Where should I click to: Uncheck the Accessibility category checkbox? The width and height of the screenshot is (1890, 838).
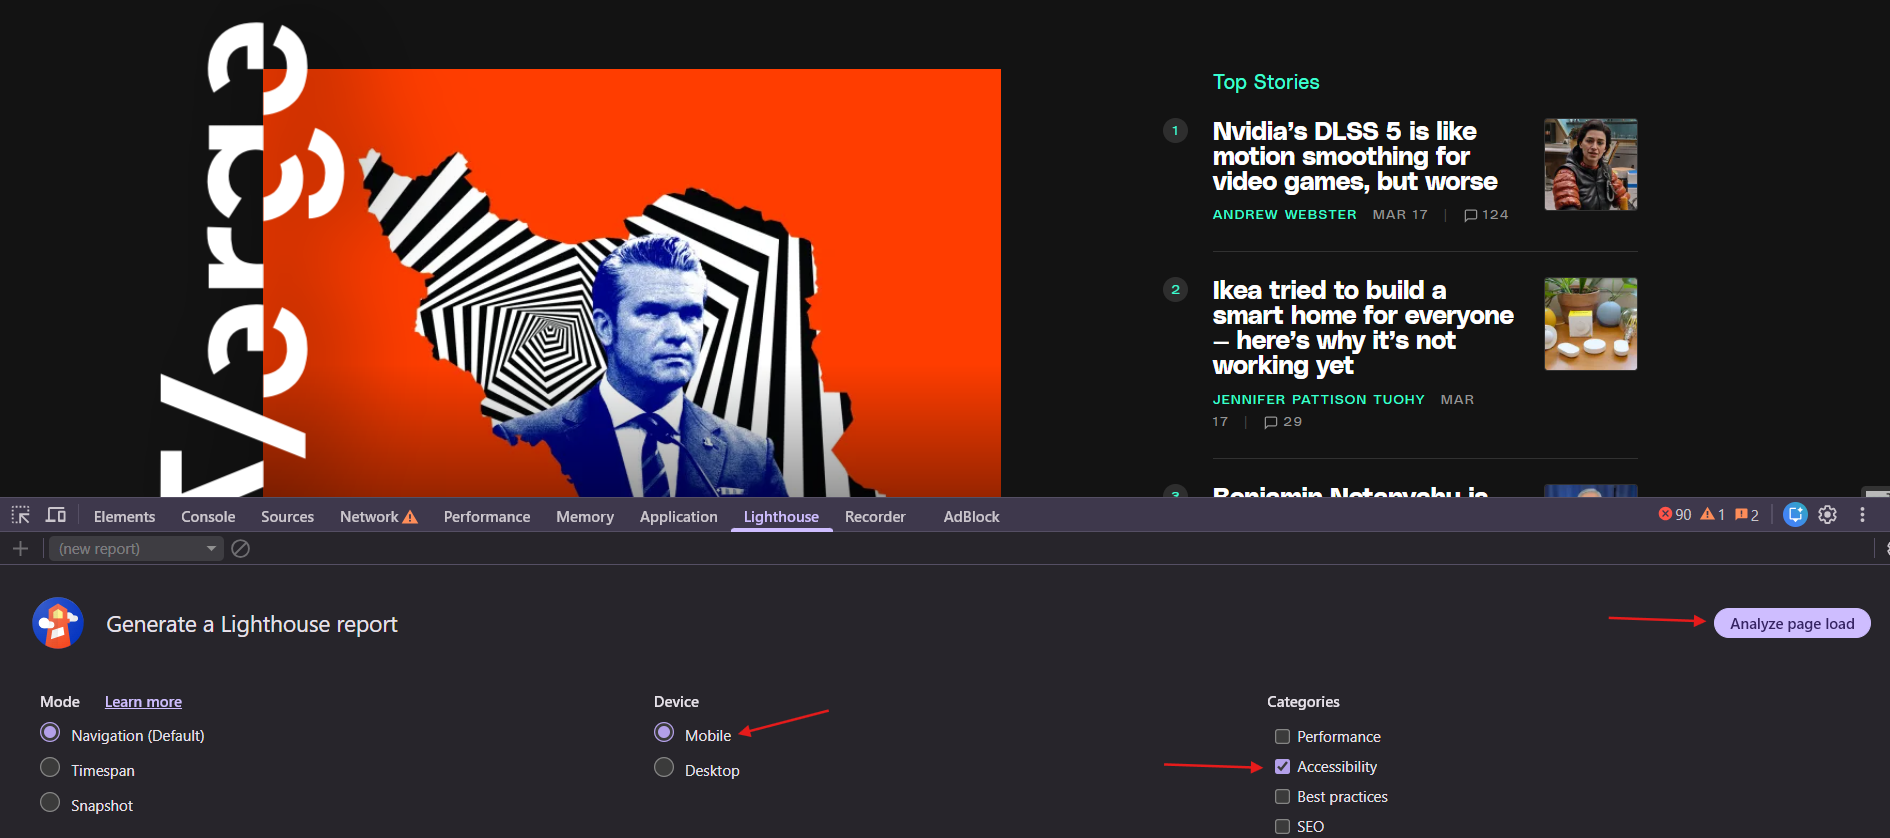pyautogui.click(x=1282, y=767)
